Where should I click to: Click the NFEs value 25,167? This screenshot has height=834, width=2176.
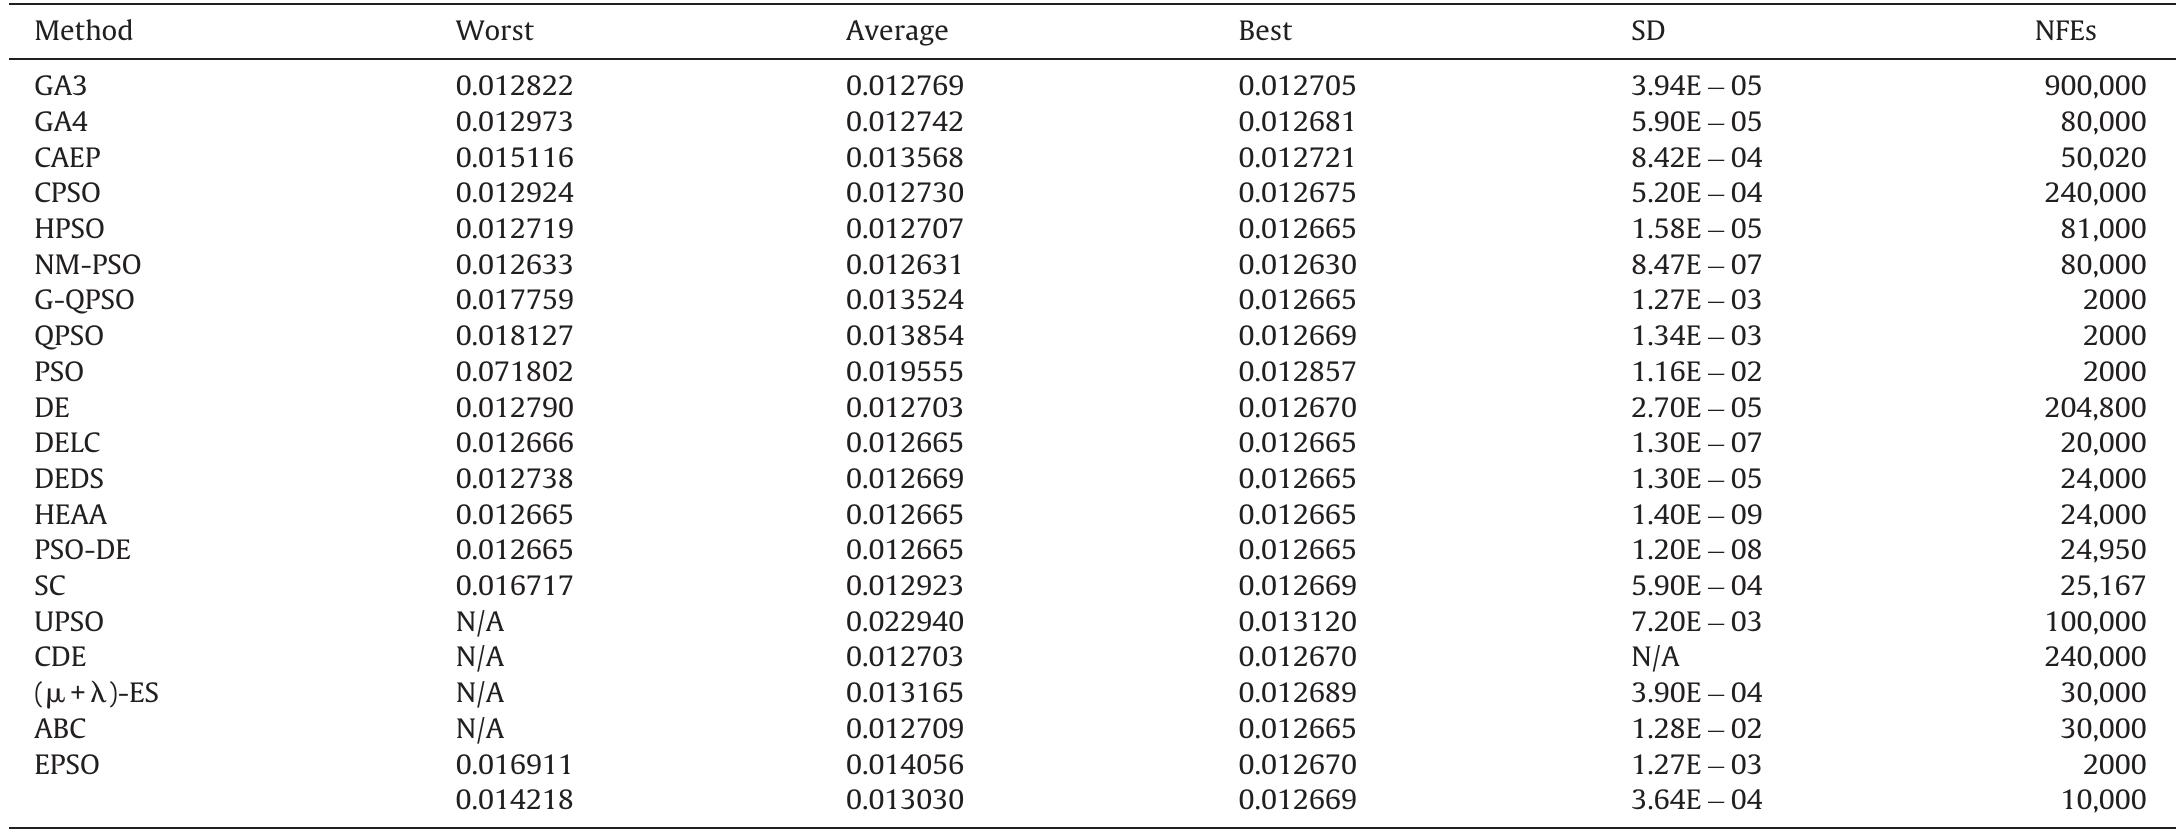coord(2102,586)
